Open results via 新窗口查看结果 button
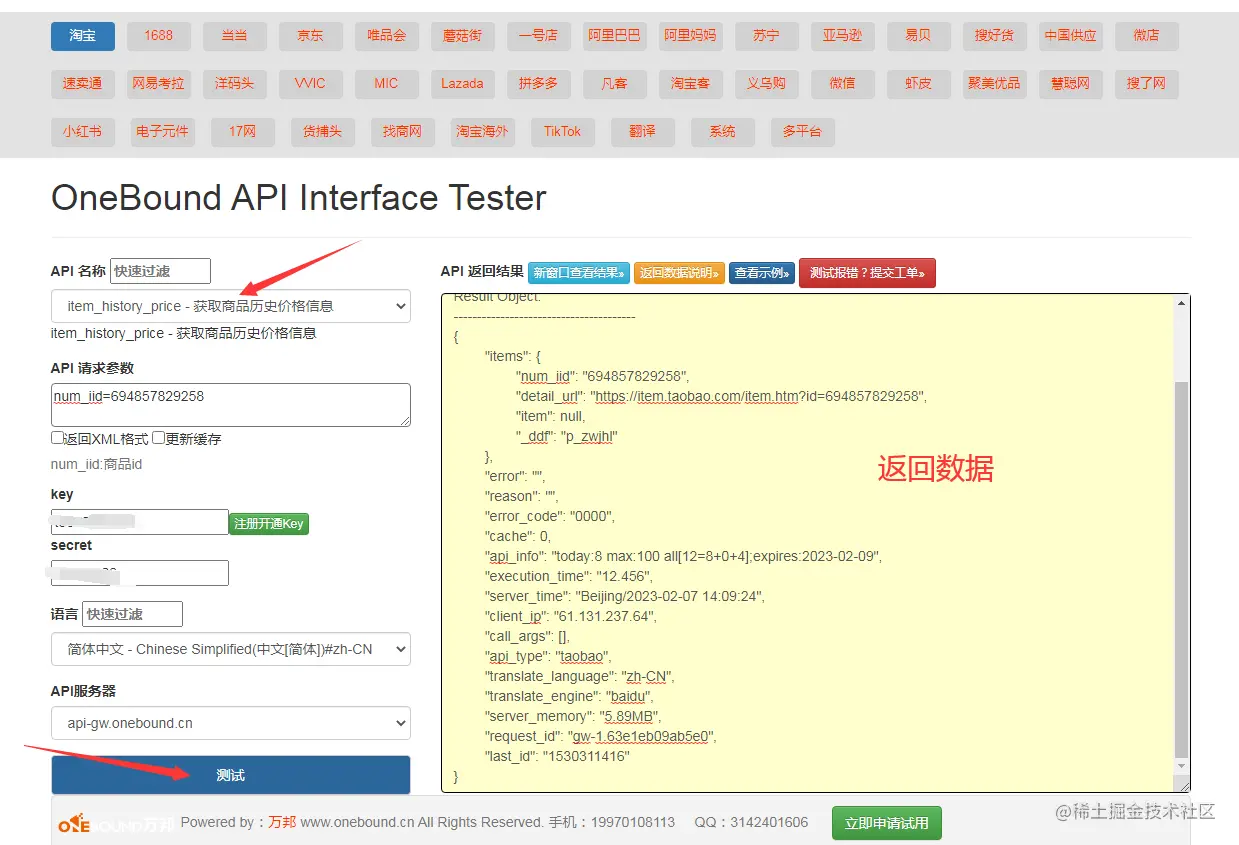This screenshot has width=1239, height=845. coord(579,272)
